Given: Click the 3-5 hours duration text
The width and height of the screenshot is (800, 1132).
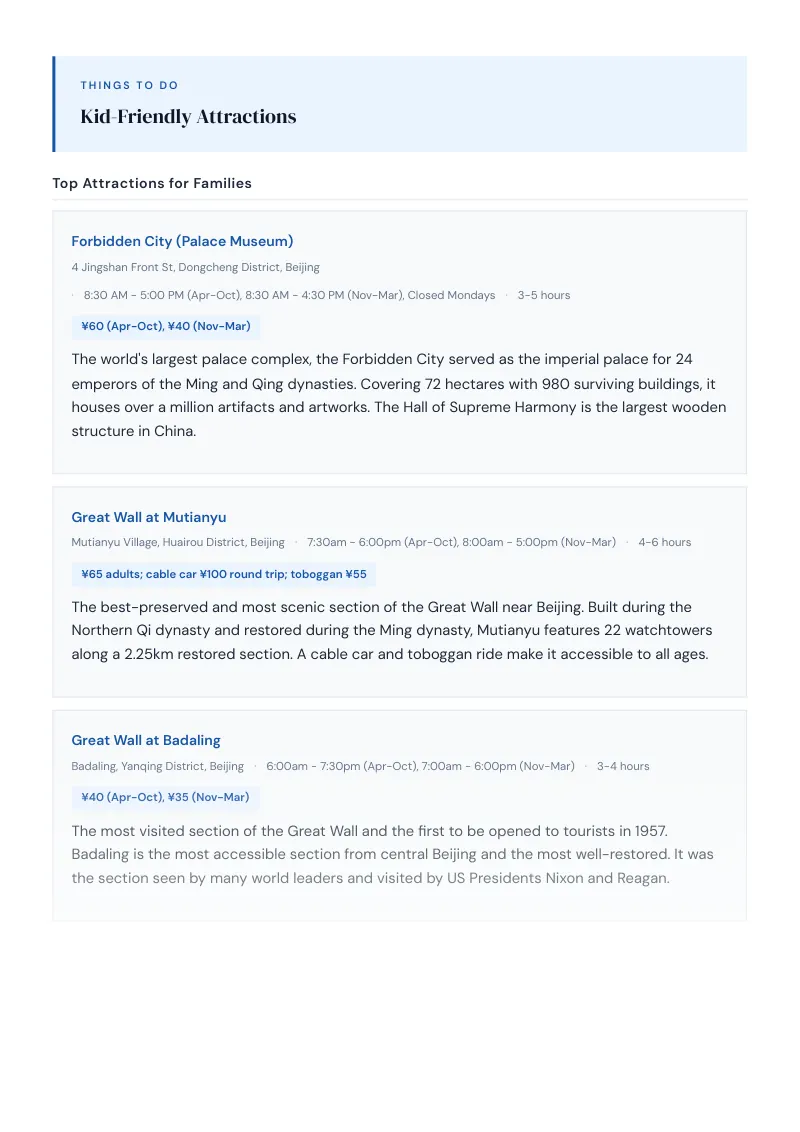Looking at the screenshot, I should coord(544,295).
